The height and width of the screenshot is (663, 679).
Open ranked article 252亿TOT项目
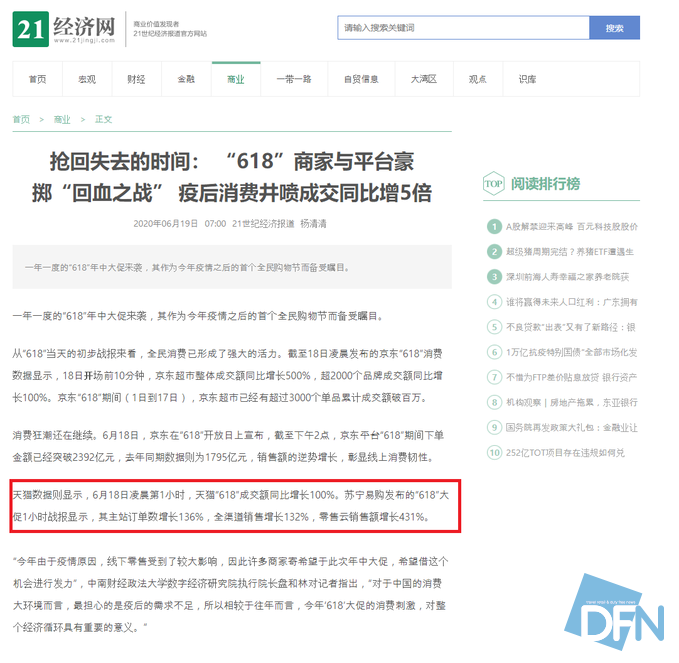coord(565,453)
